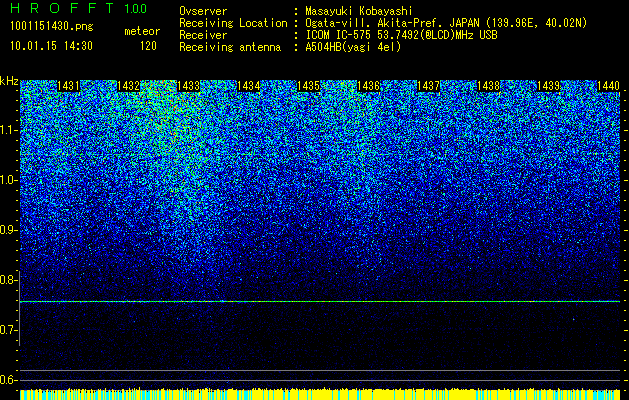The height and width of the screenshot is (400, 629).
Task: Click the 1439 time marker
Action: click(548, 86)
